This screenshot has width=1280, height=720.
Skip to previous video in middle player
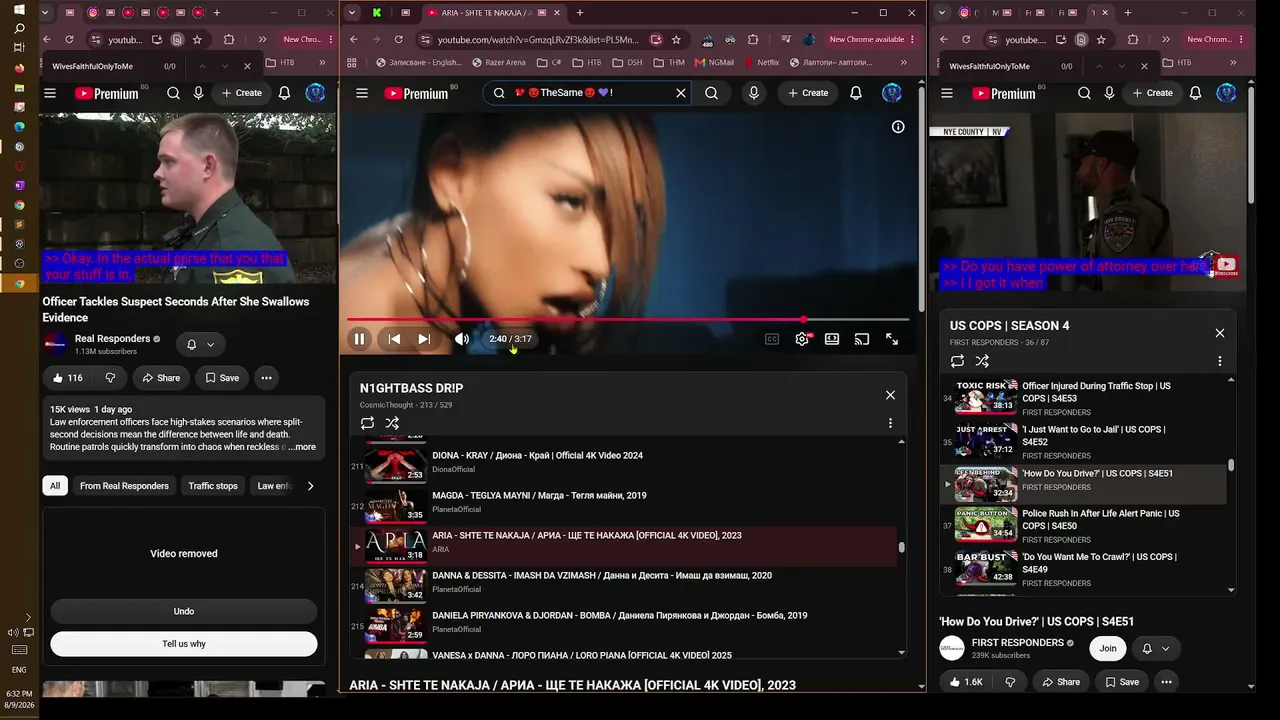coord(394,339)
